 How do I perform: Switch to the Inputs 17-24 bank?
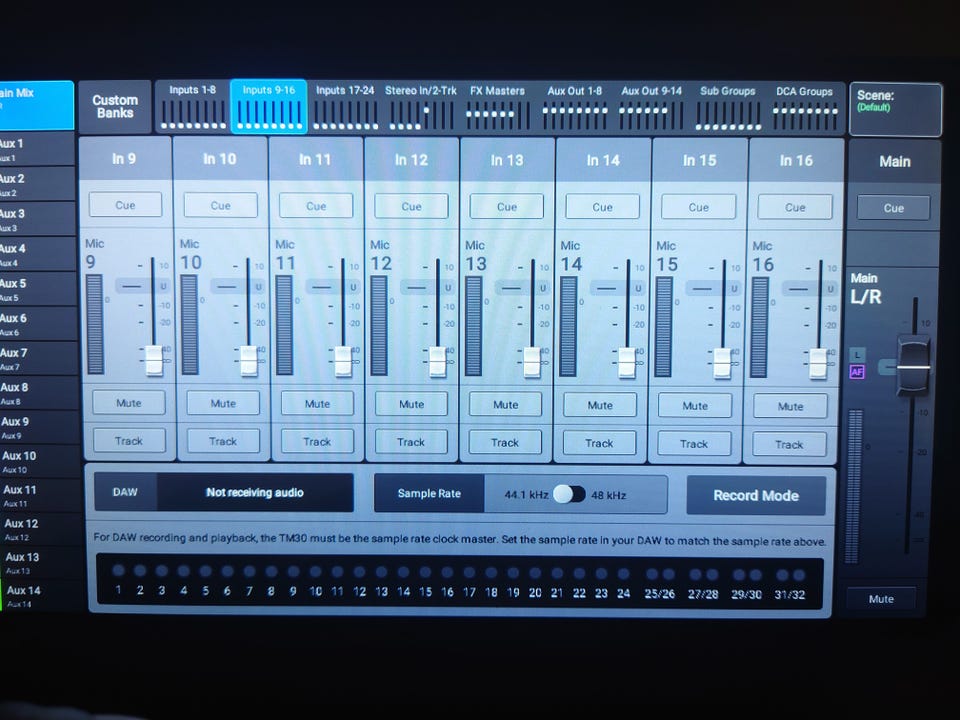pyautogui.click(x=345, y=107)
